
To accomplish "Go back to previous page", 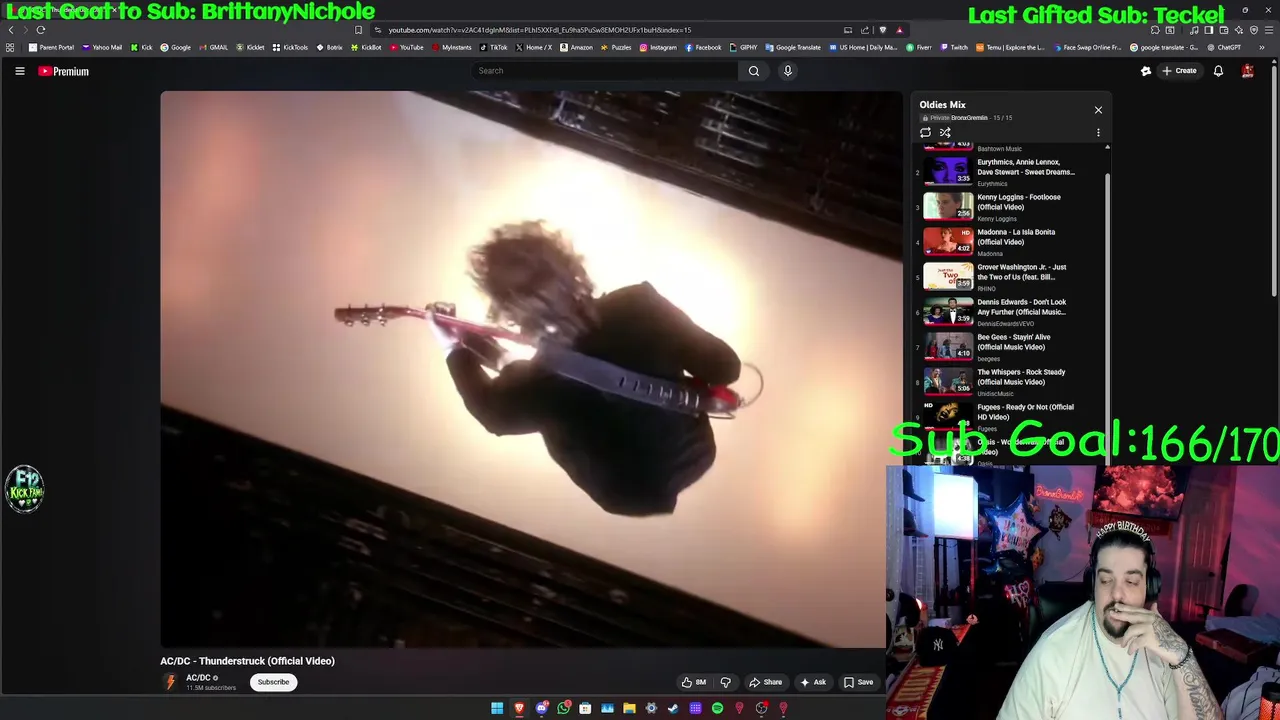I will pyautogui.click(x=11, y=30).
